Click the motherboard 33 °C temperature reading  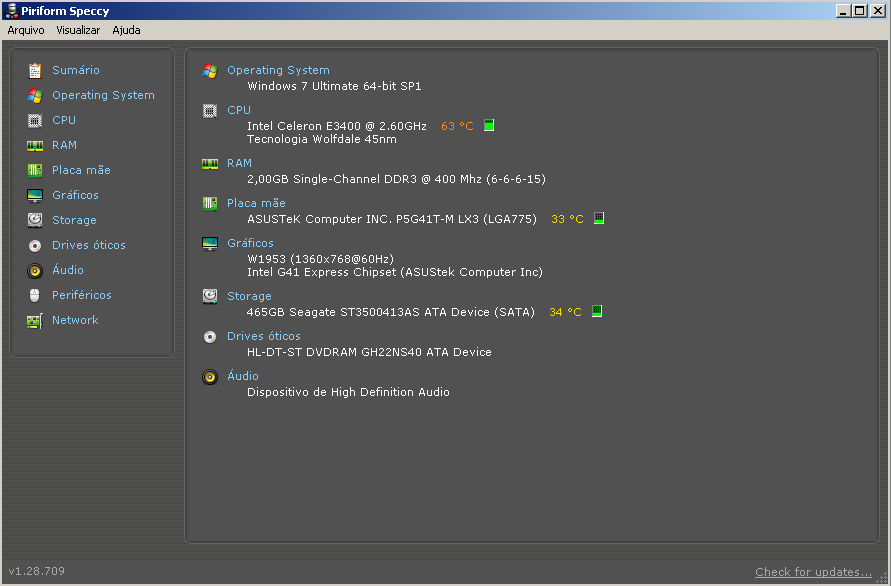coord(567,219)
